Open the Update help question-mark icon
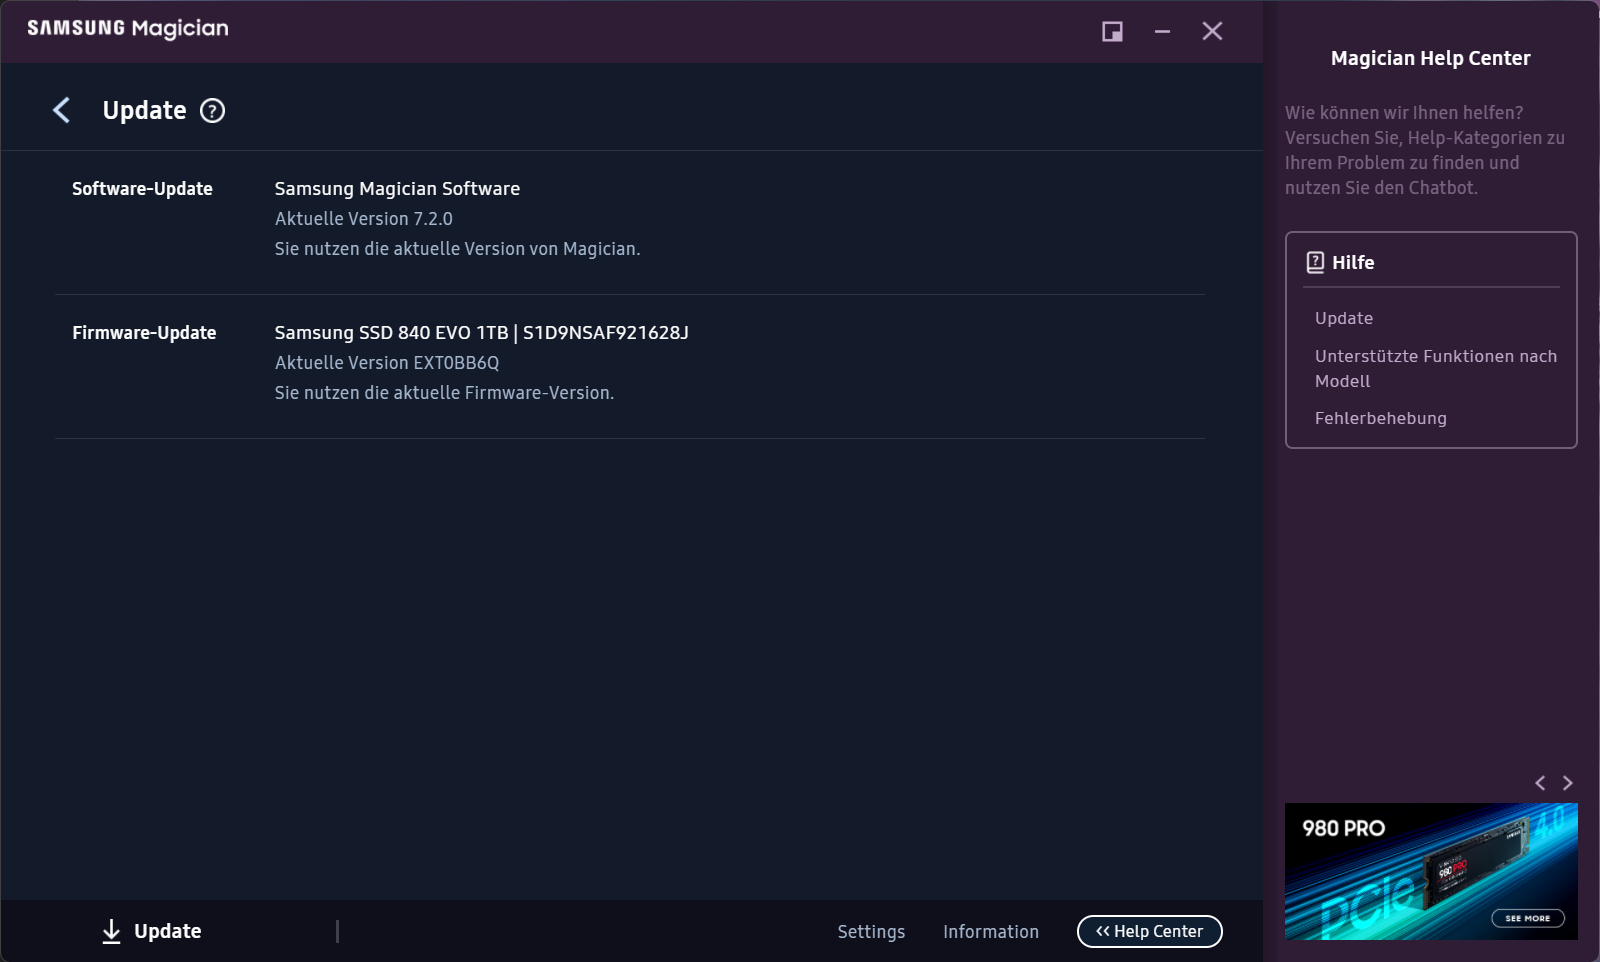1600x962 pixels. (212, 111)
